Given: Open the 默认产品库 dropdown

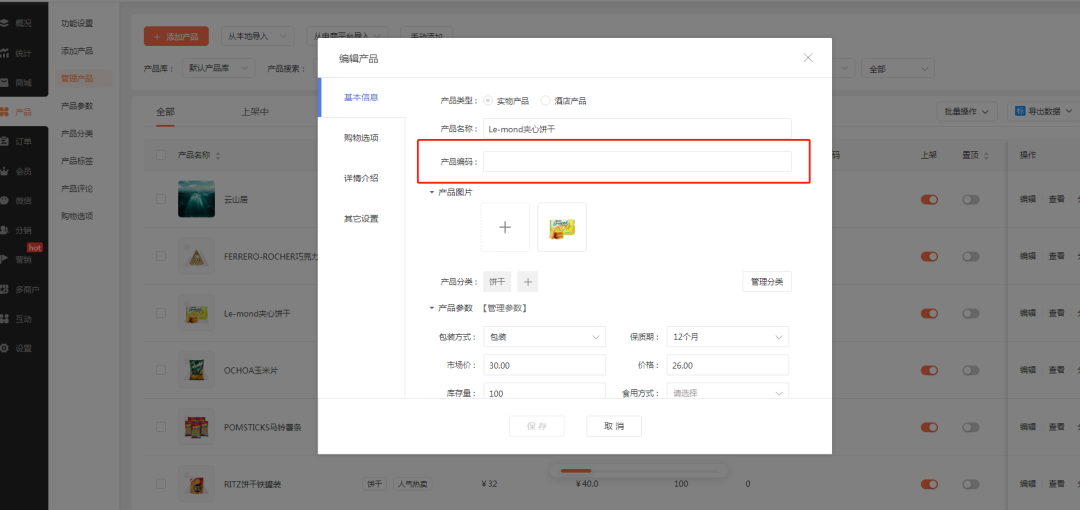Looking at the screenshot, I should point(218,68).
